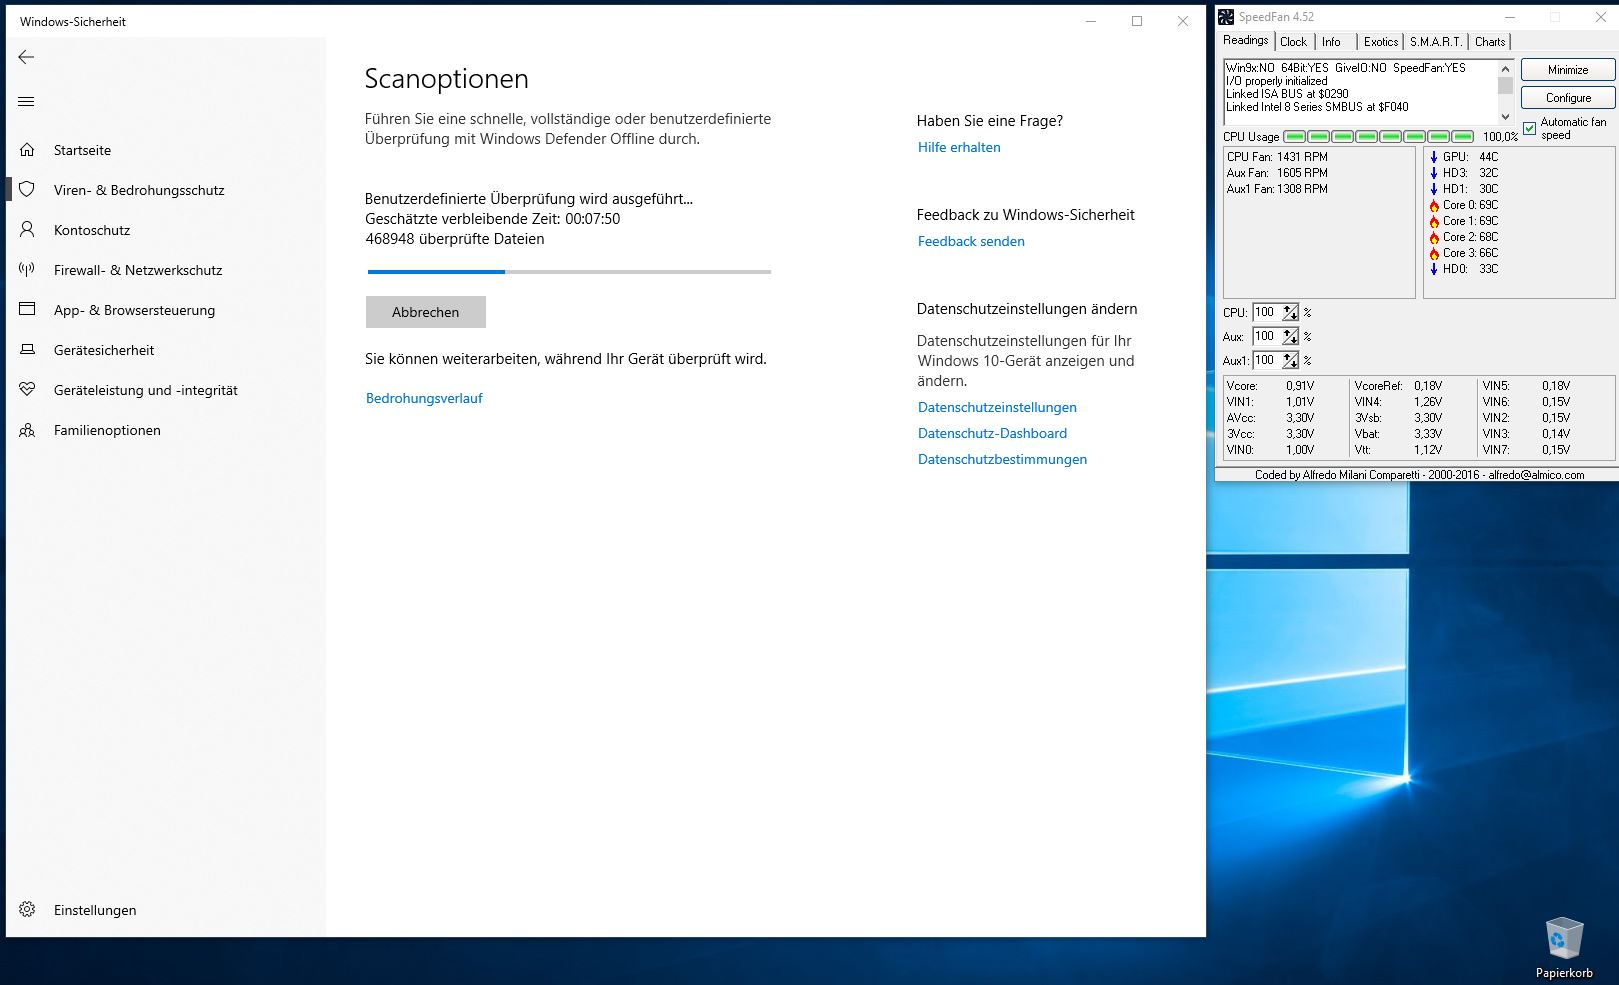Click the SpeedFan title bar icon

click(x=1226, y=17)
